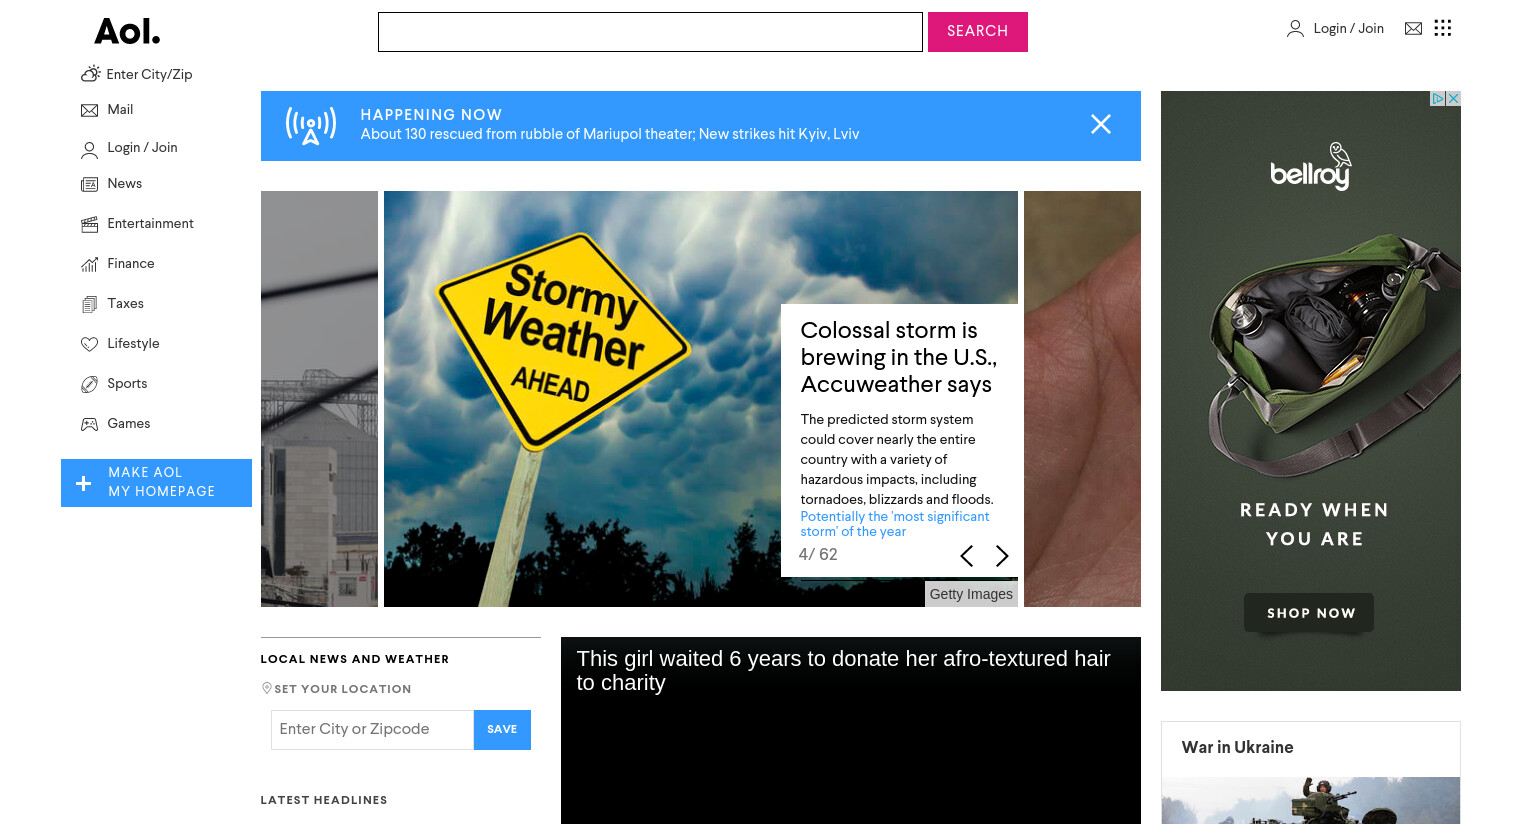1536x824 pixels.
Task: Go to the next slideshow story
Action: coord(1002,556)
